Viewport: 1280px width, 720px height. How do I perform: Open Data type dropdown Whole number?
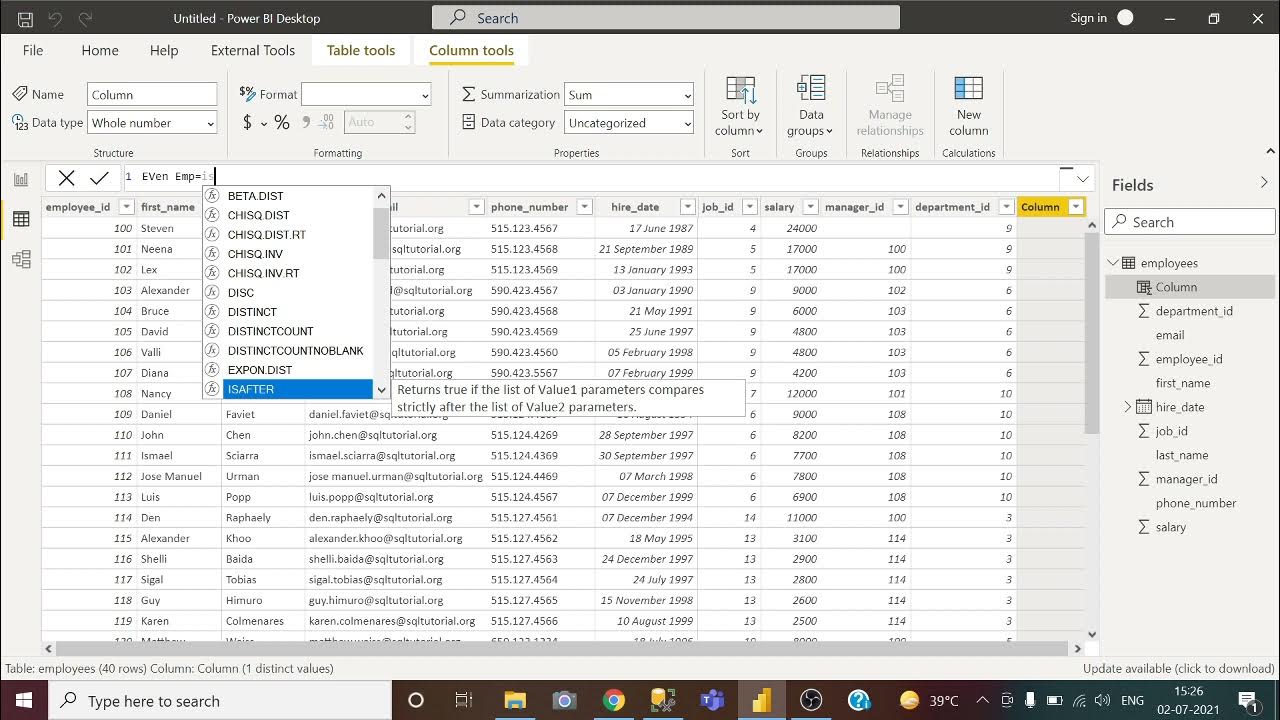pyautogui.click(x=152, y=123)
